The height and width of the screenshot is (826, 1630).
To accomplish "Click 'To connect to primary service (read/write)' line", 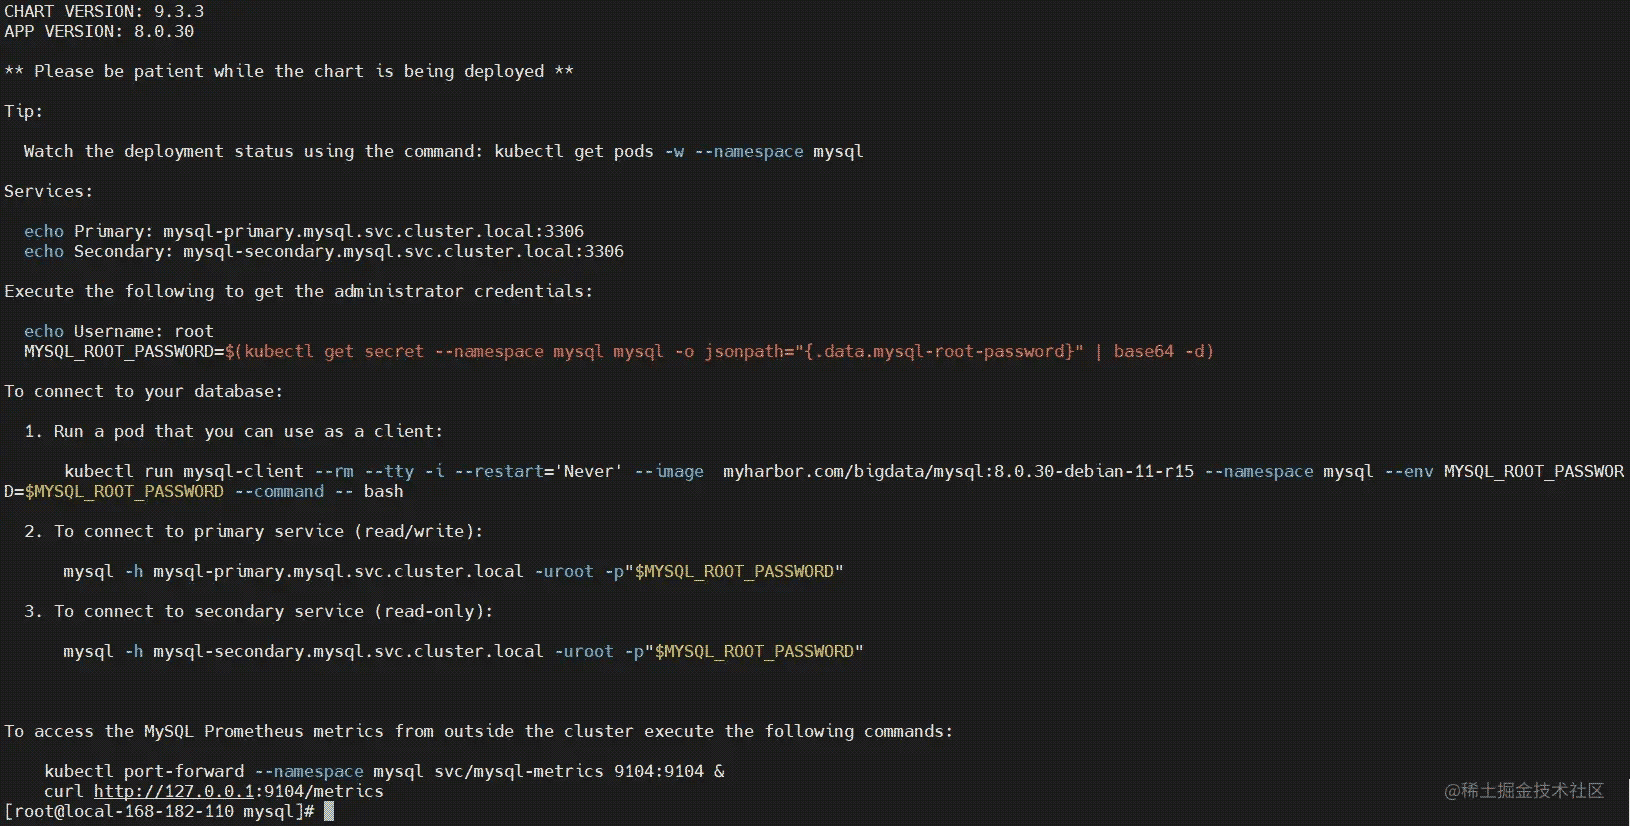I will 268,531.
